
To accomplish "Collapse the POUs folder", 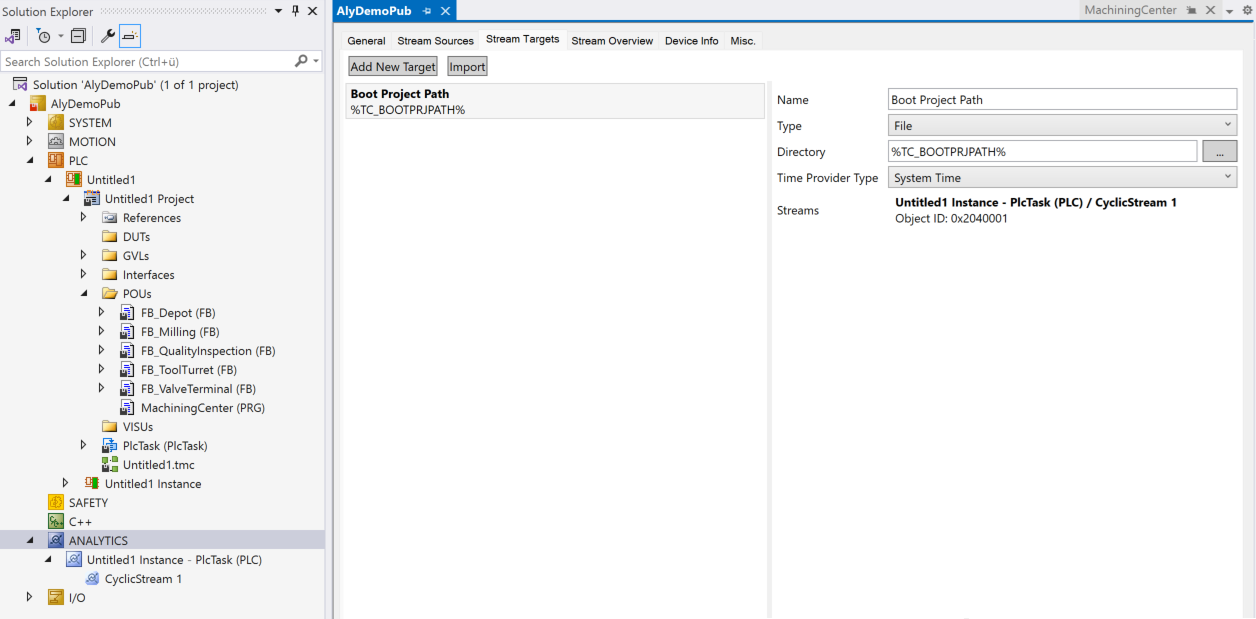I will click(85, 294).
